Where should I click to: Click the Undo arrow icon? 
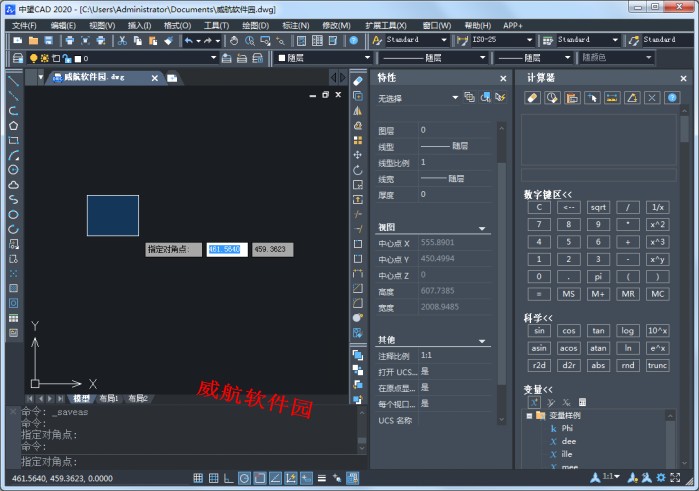coord(188,40)
